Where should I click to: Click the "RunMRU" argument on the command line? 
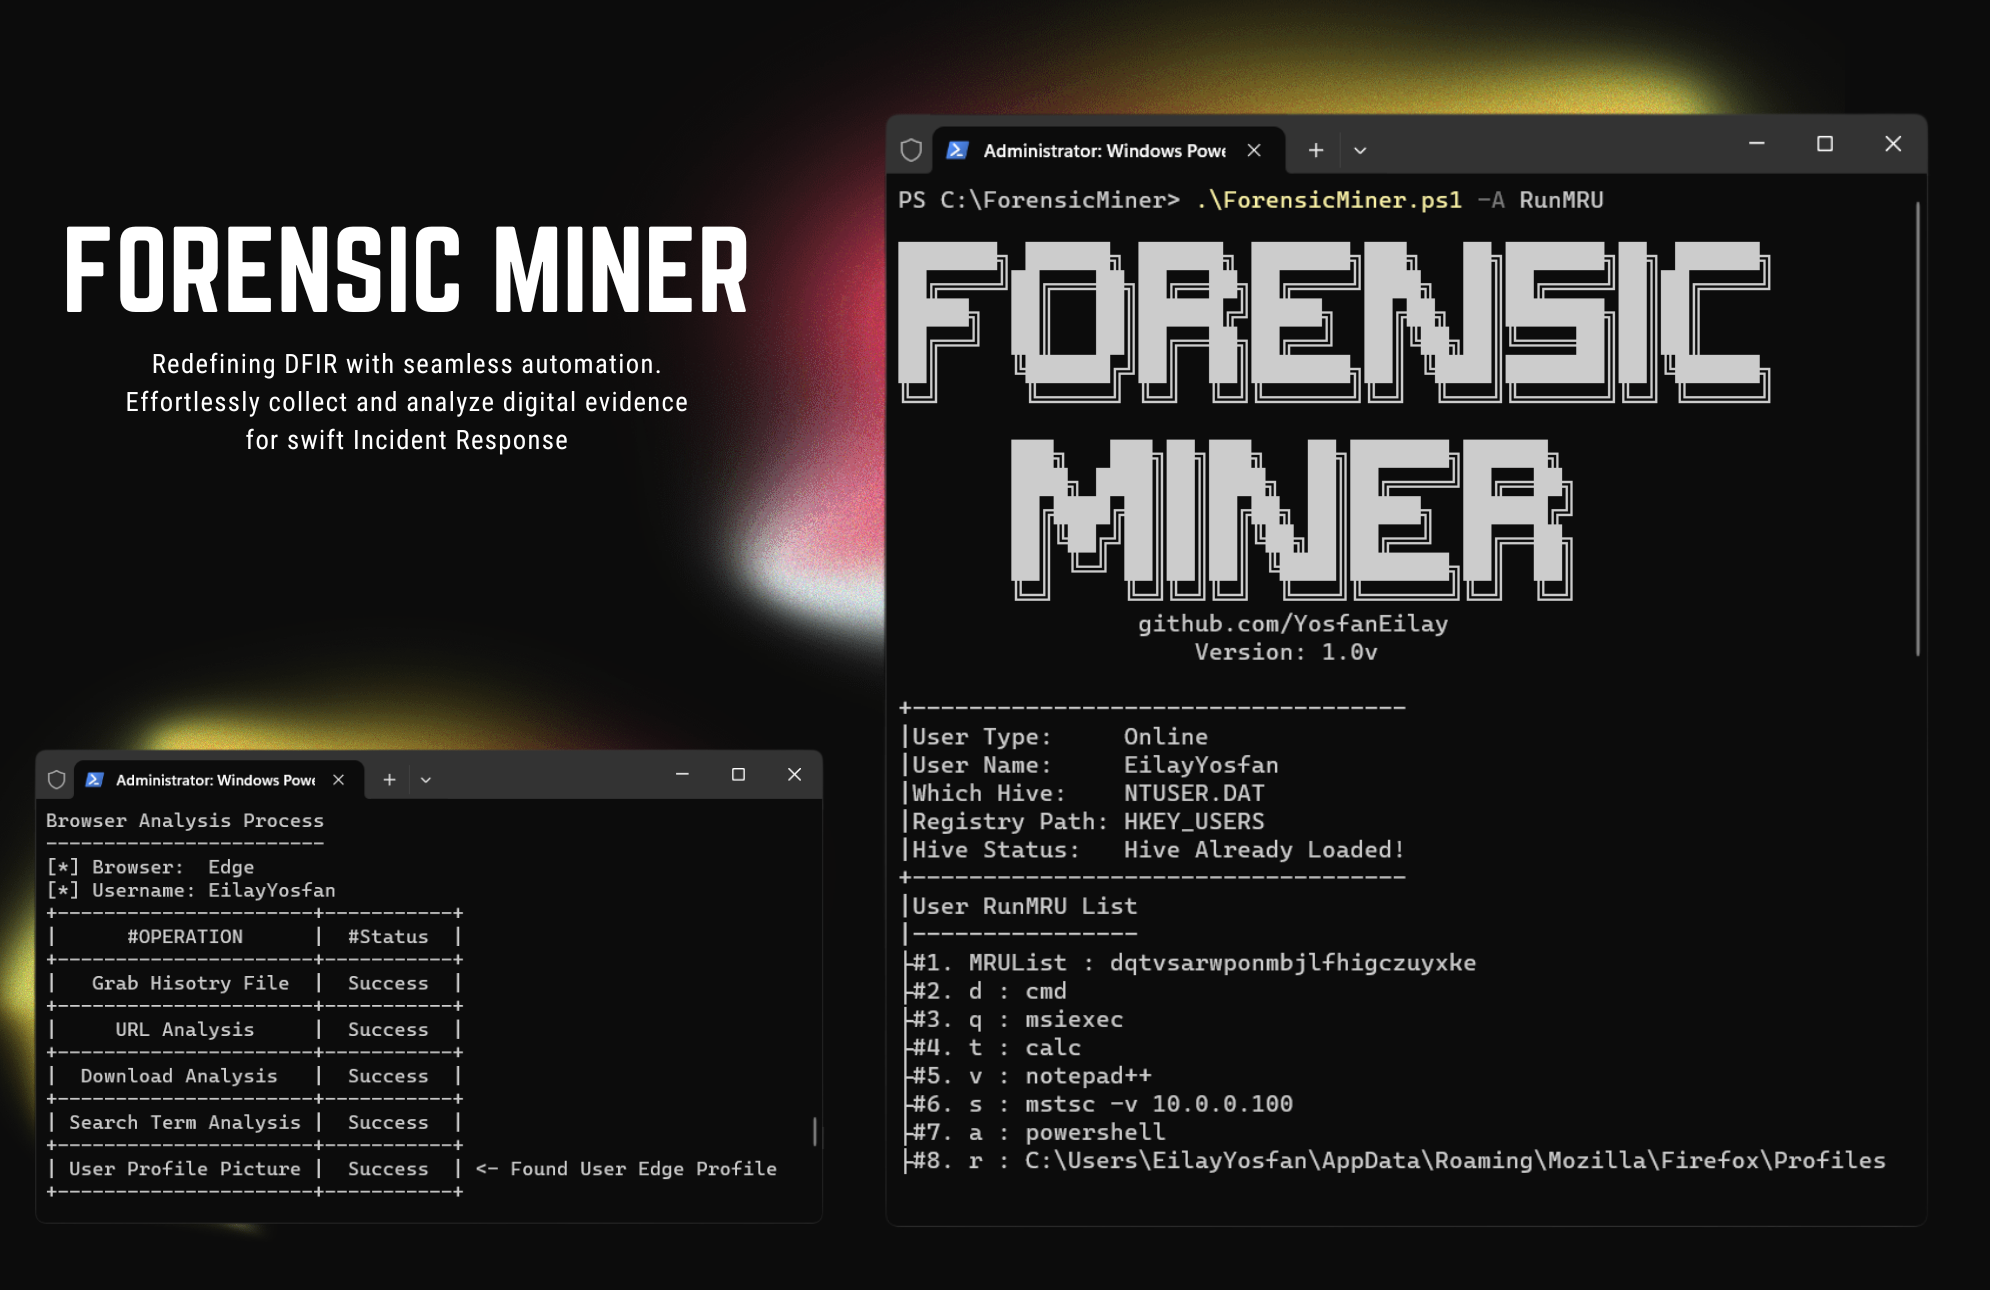click(1561, 200)
